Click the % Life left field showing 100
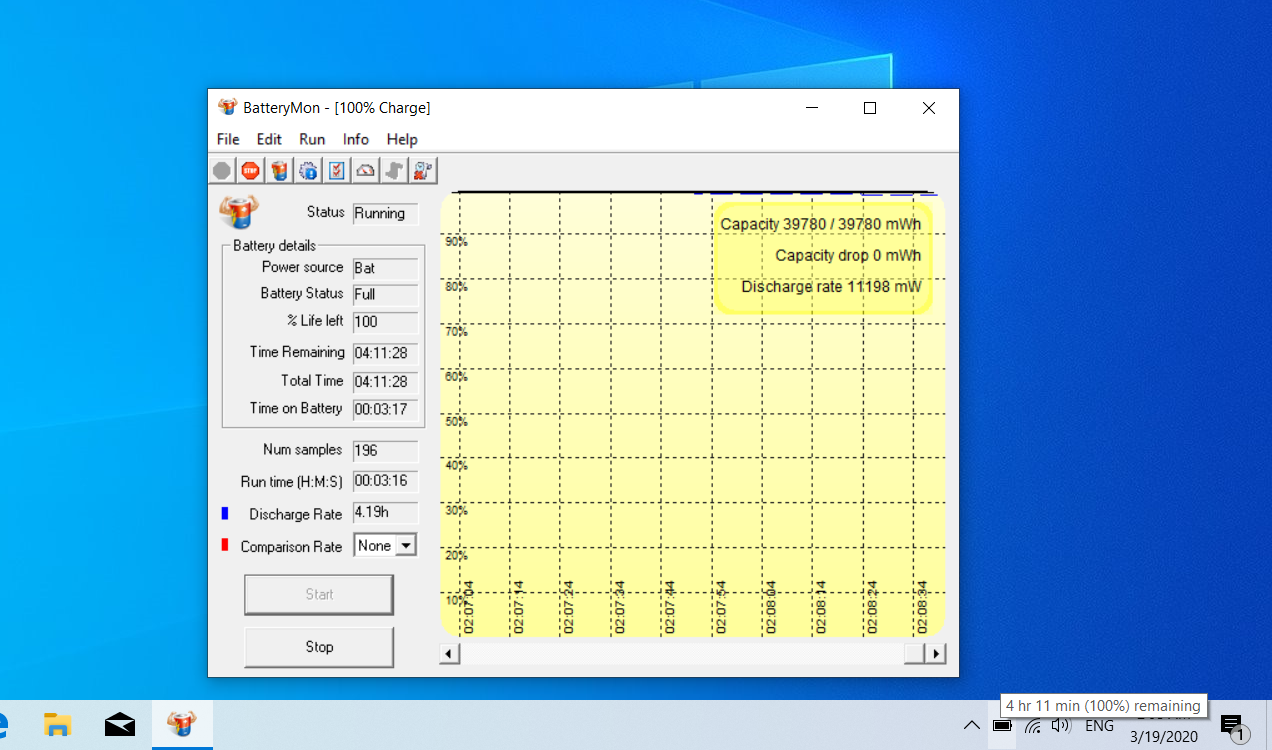 point(385,322)
